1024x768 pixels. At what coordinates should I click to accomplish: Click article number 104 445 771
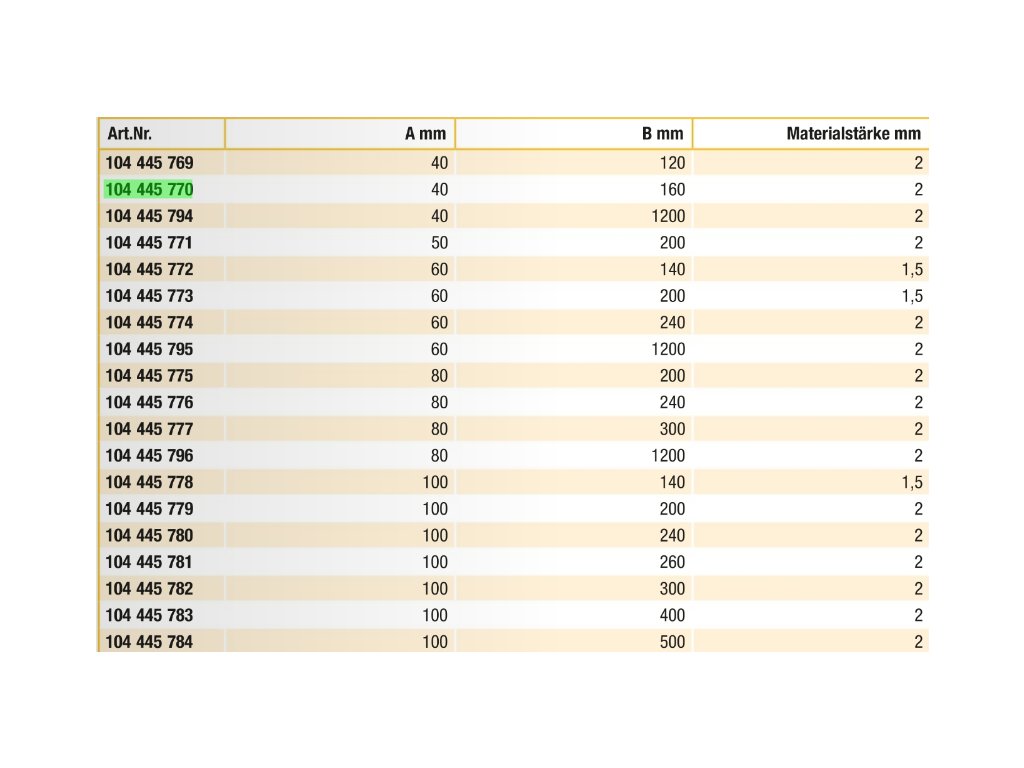click(x=149, y=243)
